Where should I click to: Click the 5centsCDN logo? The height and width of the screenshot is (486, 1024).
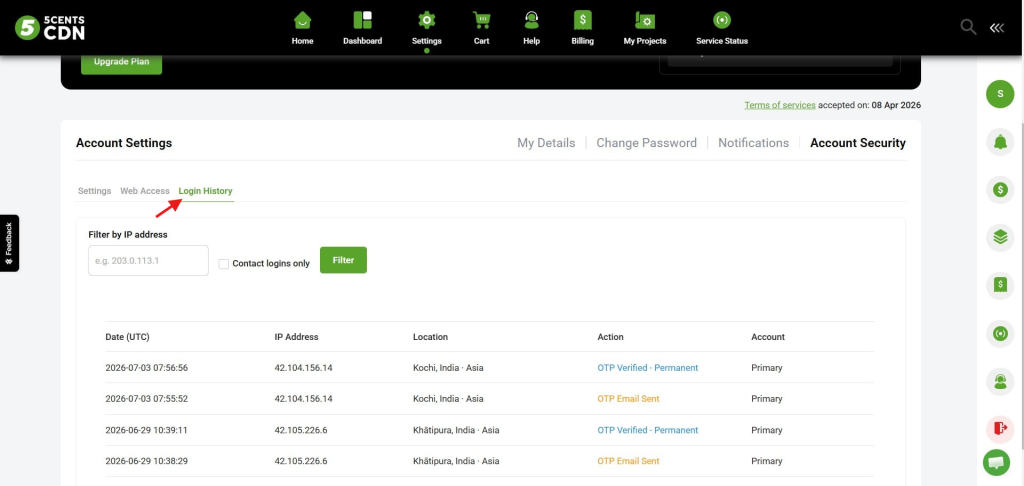pyautogui.click(x=50, y=27)
